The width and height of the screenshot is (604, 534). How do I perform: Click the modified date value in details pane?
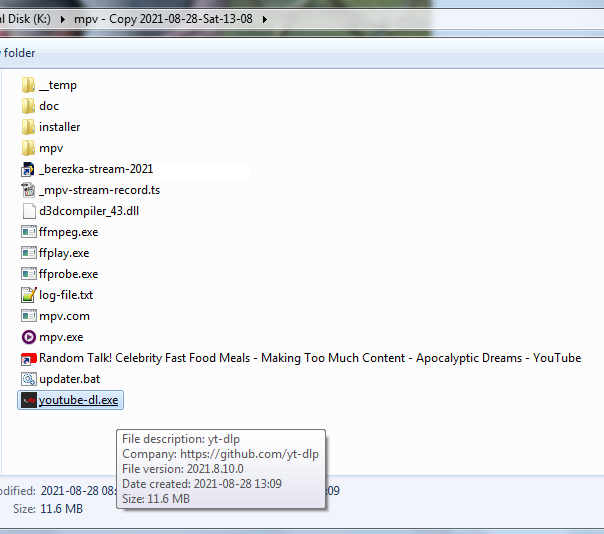(78, 491)
